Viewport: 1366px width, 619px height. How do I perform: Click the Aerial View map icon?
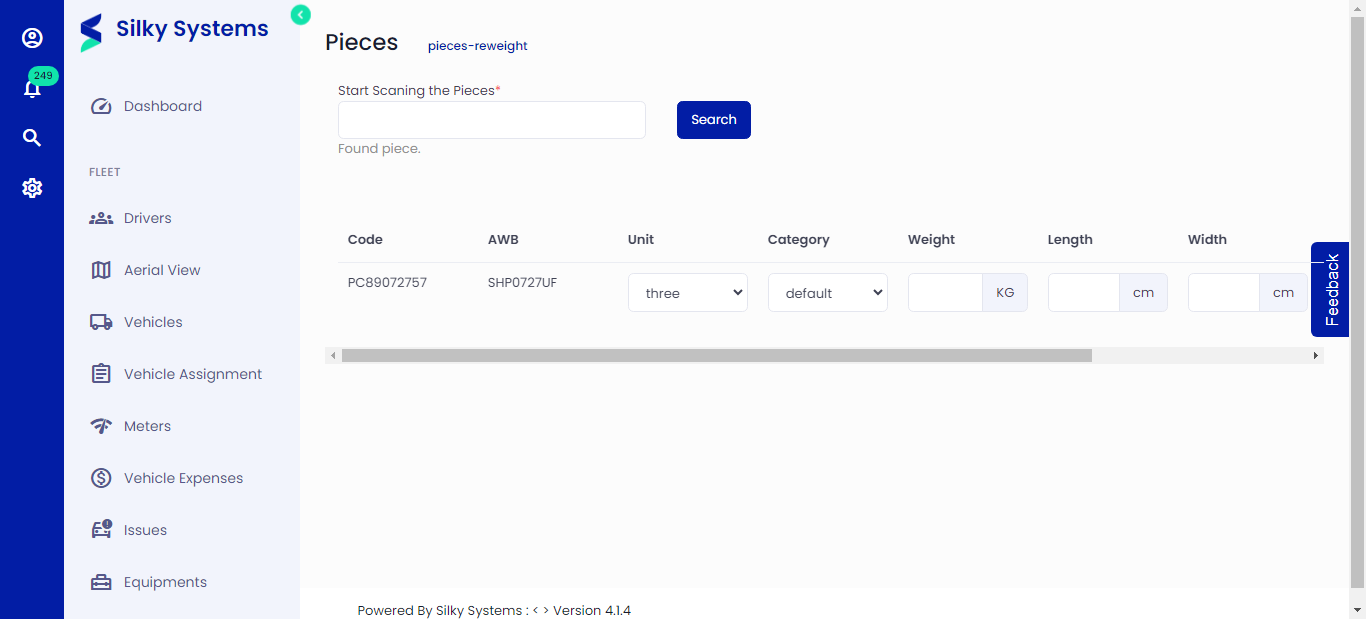point(101,270)
